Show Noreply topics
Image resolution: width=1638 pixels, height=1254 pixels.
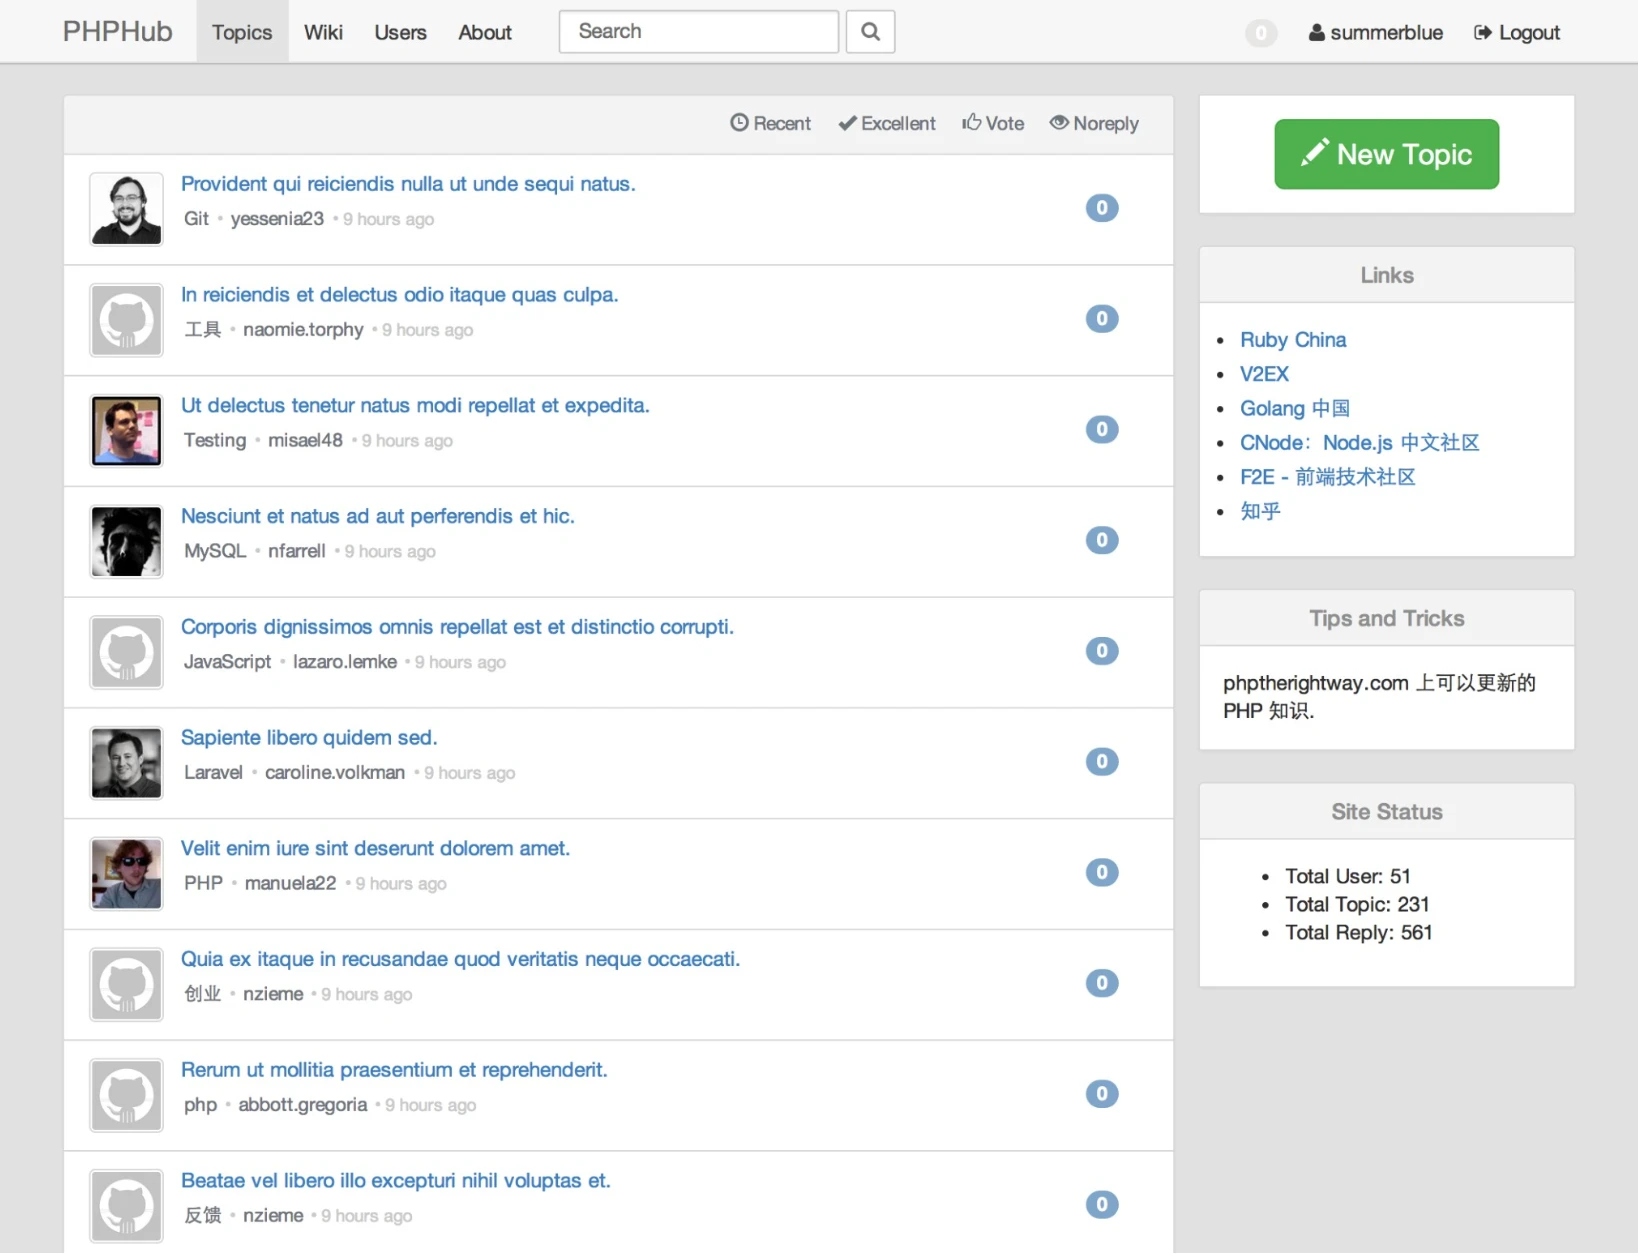(x=1094, y=123)
